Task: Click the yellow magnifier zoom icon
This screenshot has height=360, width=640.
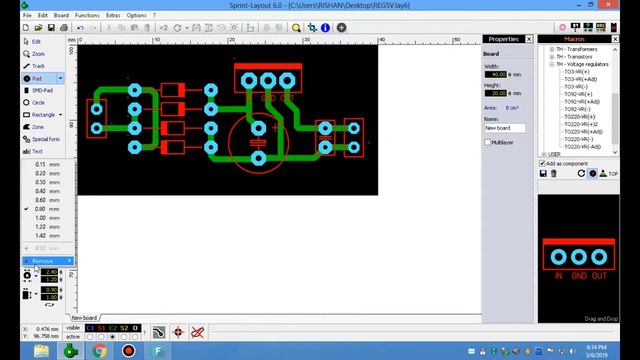Action: 296,28
